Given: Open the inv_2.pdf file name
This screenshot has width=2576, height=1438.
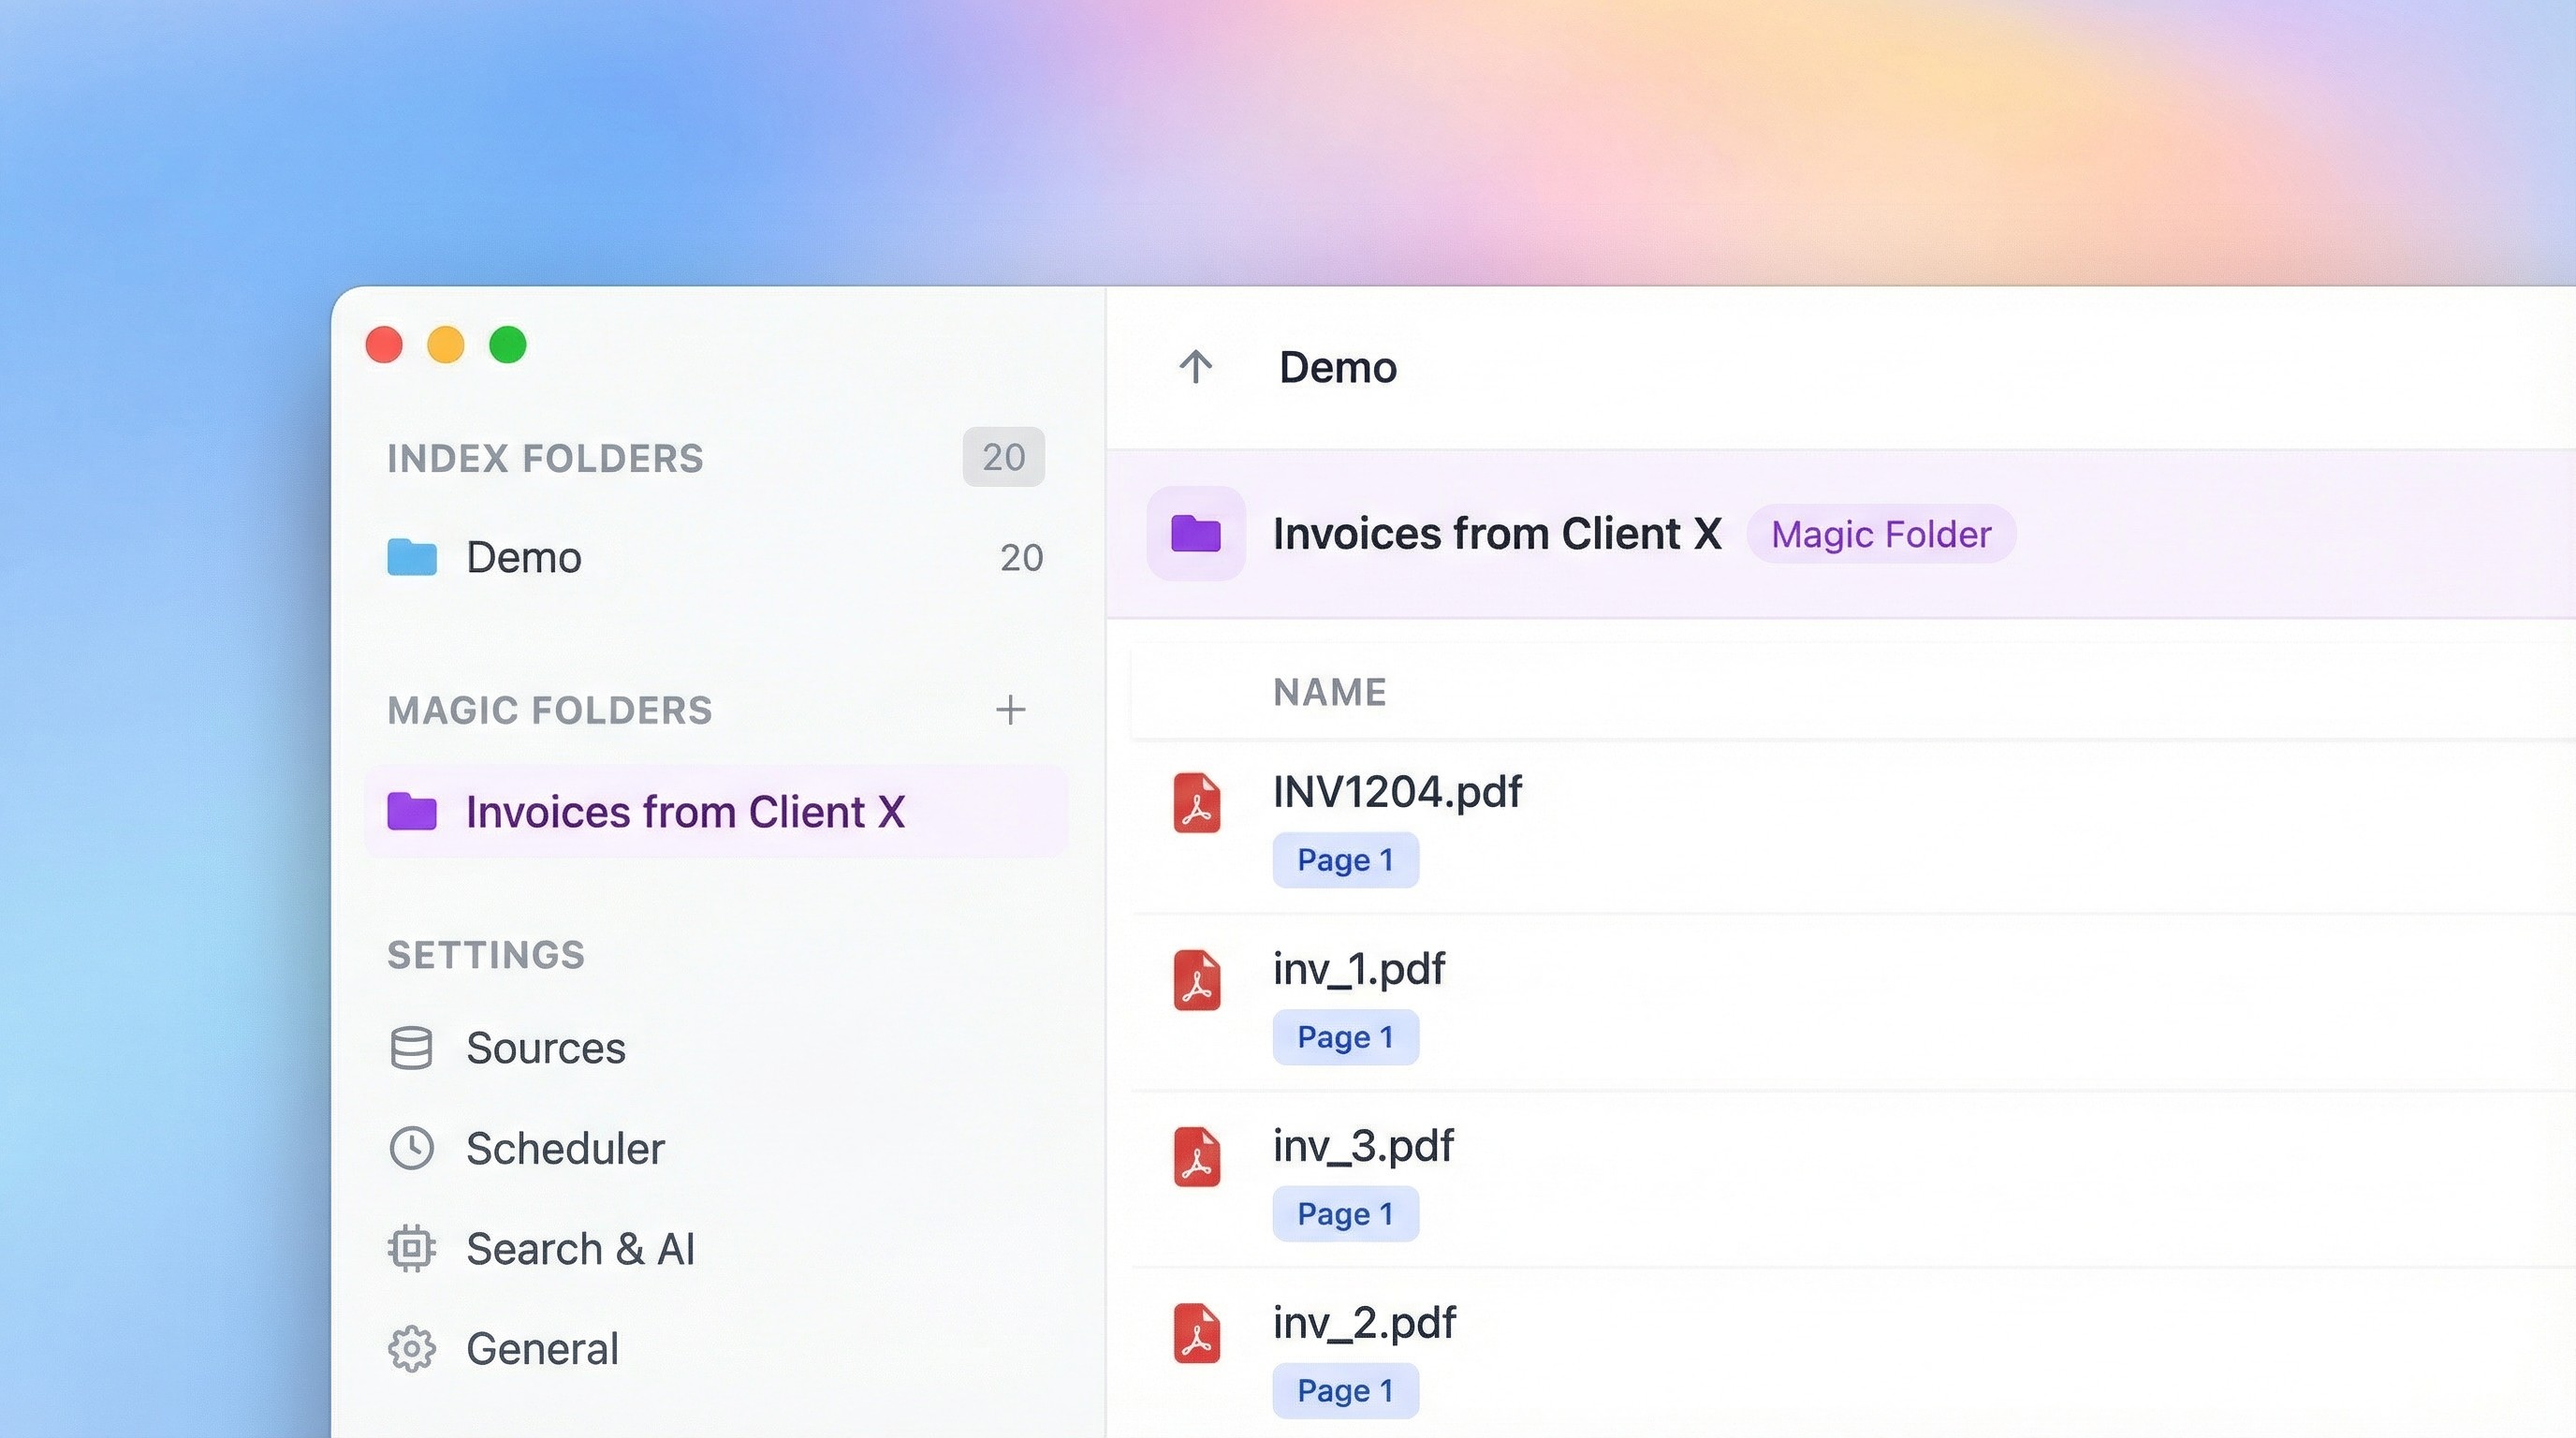Looking at the screenshot, I should tap(1364, 1322).
